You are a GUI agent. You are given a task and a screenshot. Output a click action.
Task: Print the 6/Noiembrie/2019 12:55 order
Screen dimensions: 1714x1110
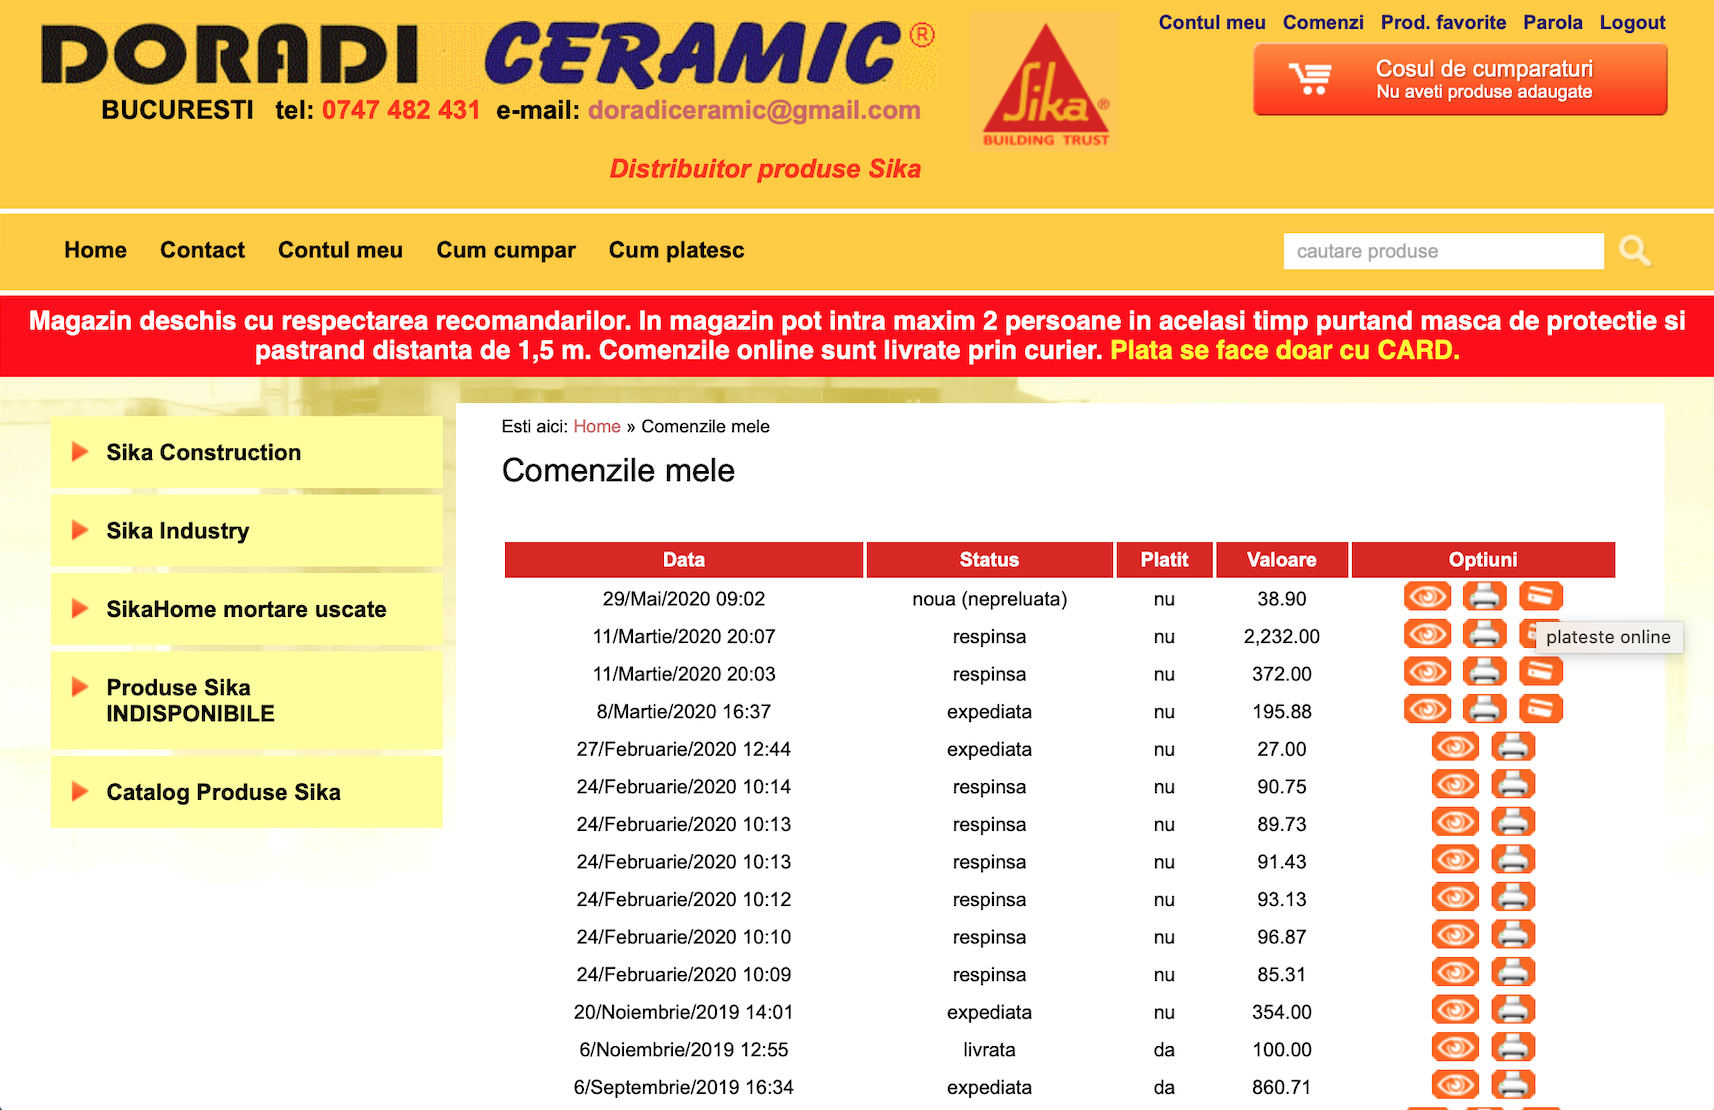[x=1513, y=1047]
